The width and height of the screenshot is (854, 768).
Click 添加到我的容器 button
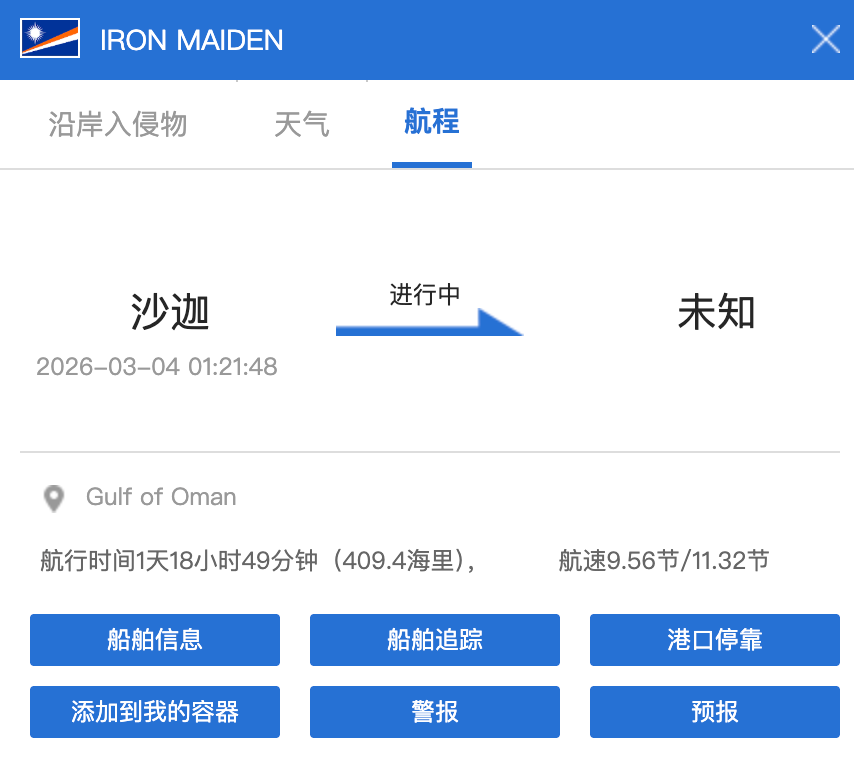tap(155, 712)
